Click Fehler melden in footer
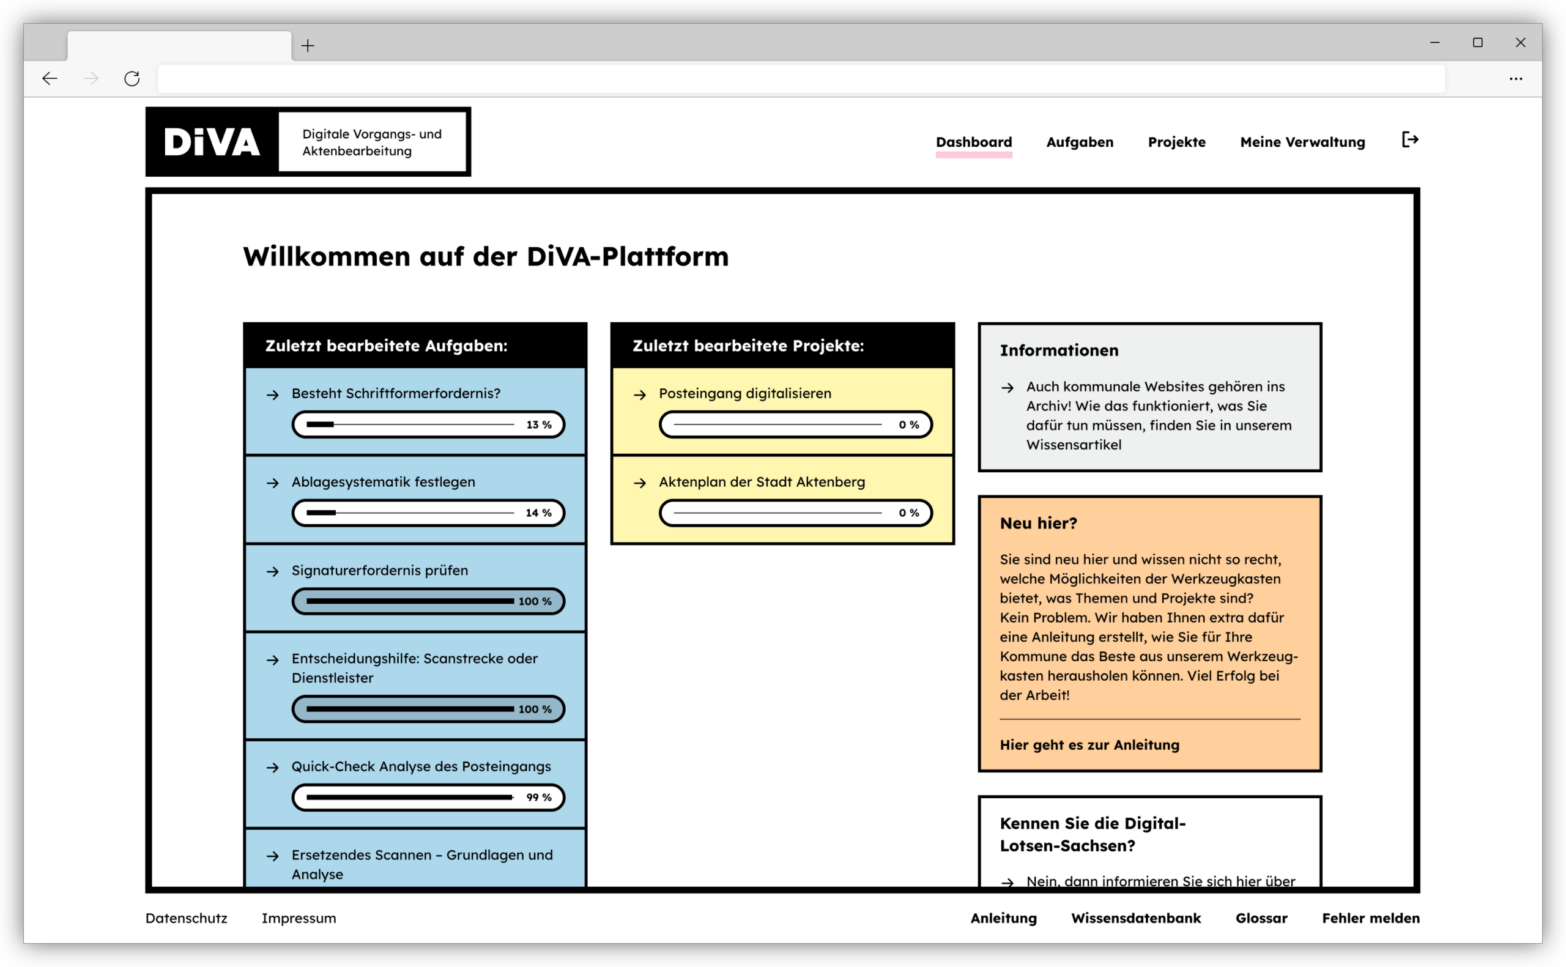 [1370, 918]
